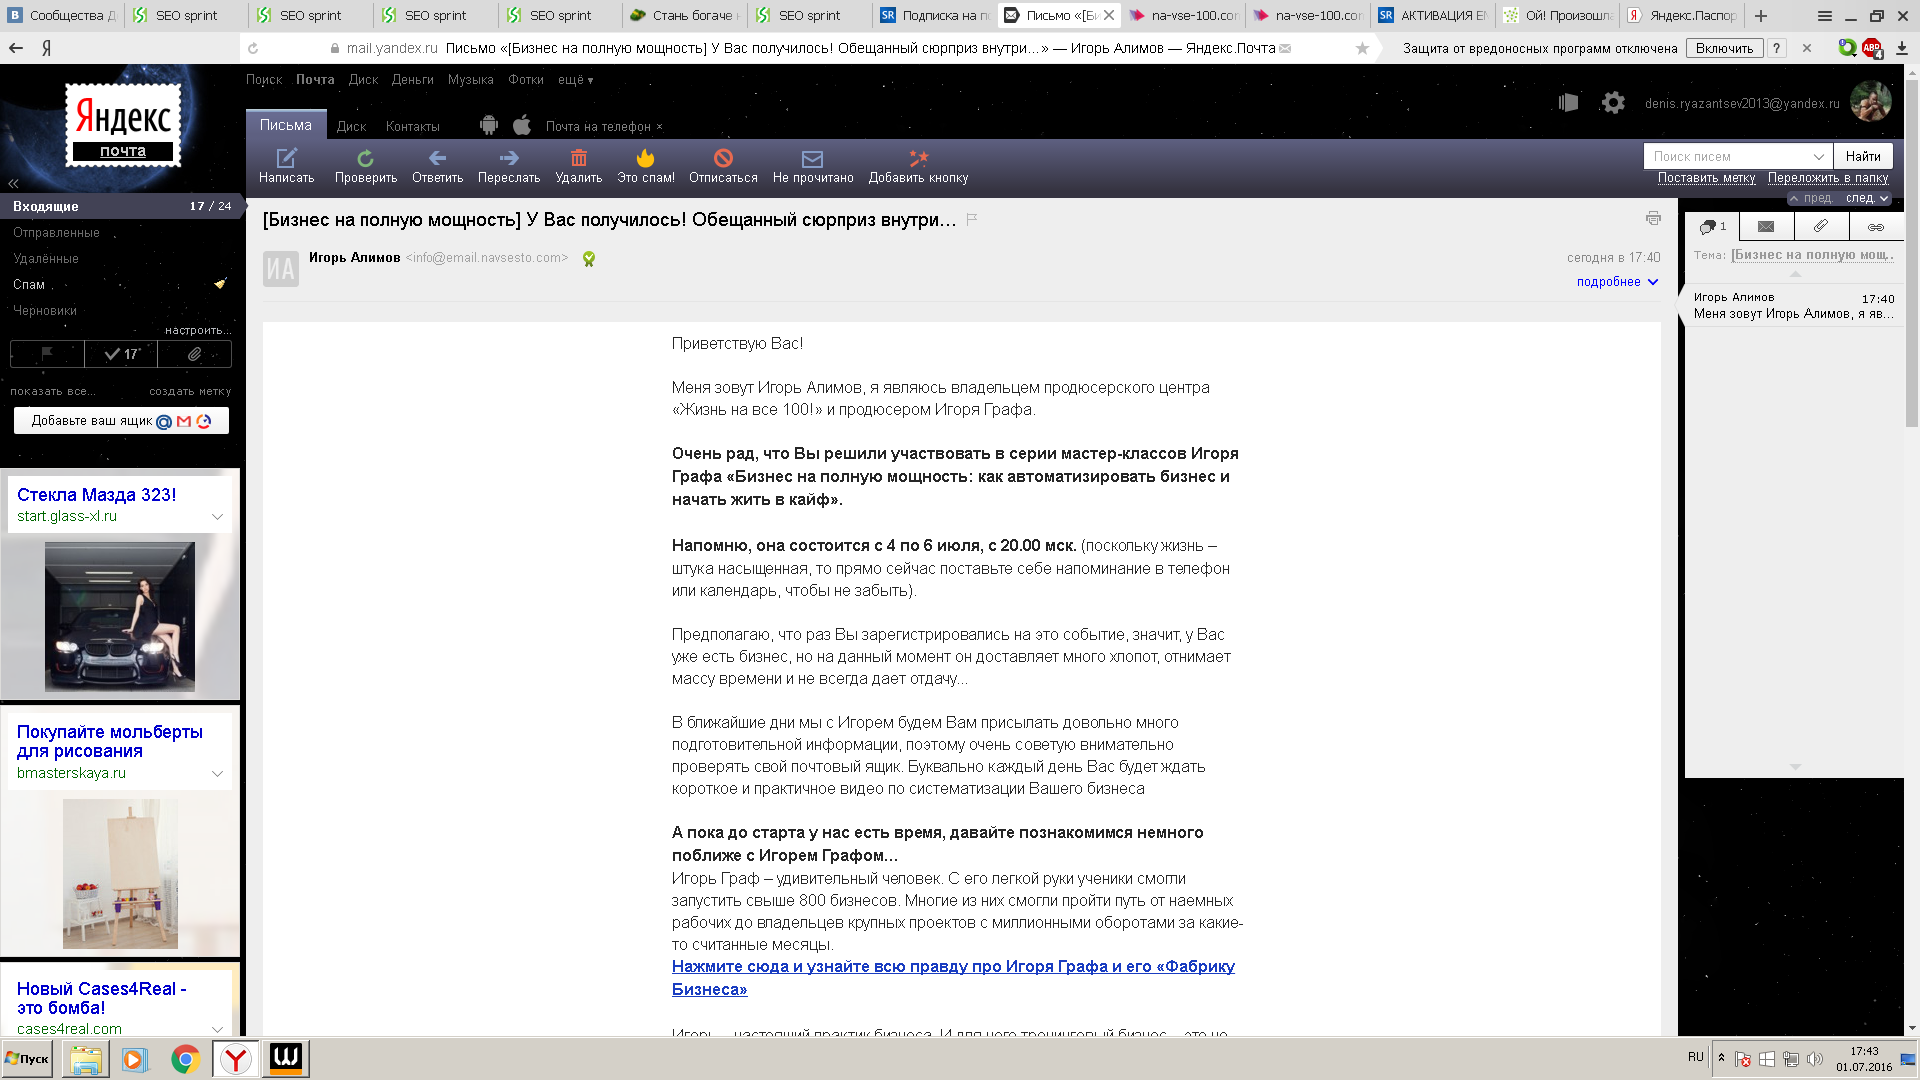The height and width of the screenshot is (1080, 1920).
Task: Click Добавьте ваш ящик button
Action: [x=121, y=421]
